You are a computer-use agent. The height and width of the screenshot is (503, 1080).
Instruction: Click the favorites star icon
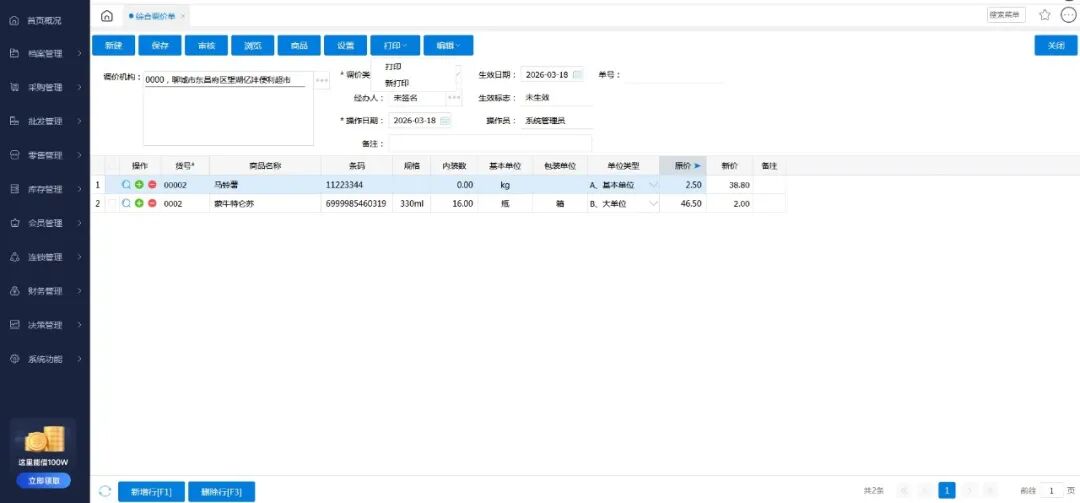click(x=1044, y=15)
